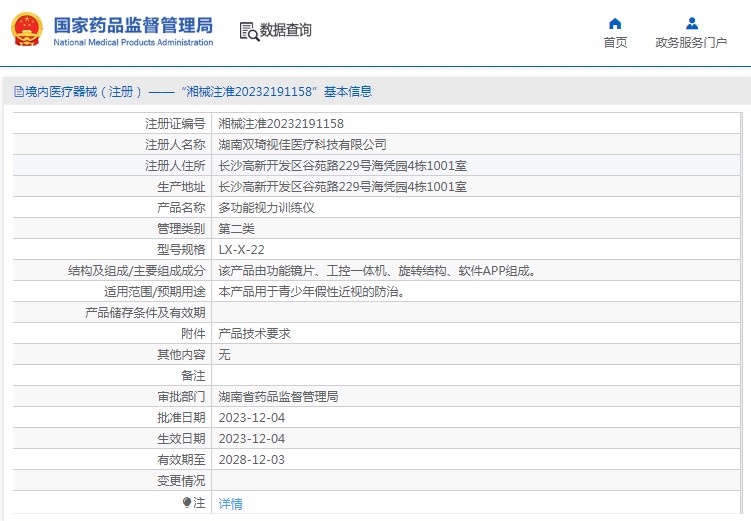Click the 国家药品监督管理局 title text
Image resolution: width=751 pixels, height=521 pixels.
[x=133, y=25]
